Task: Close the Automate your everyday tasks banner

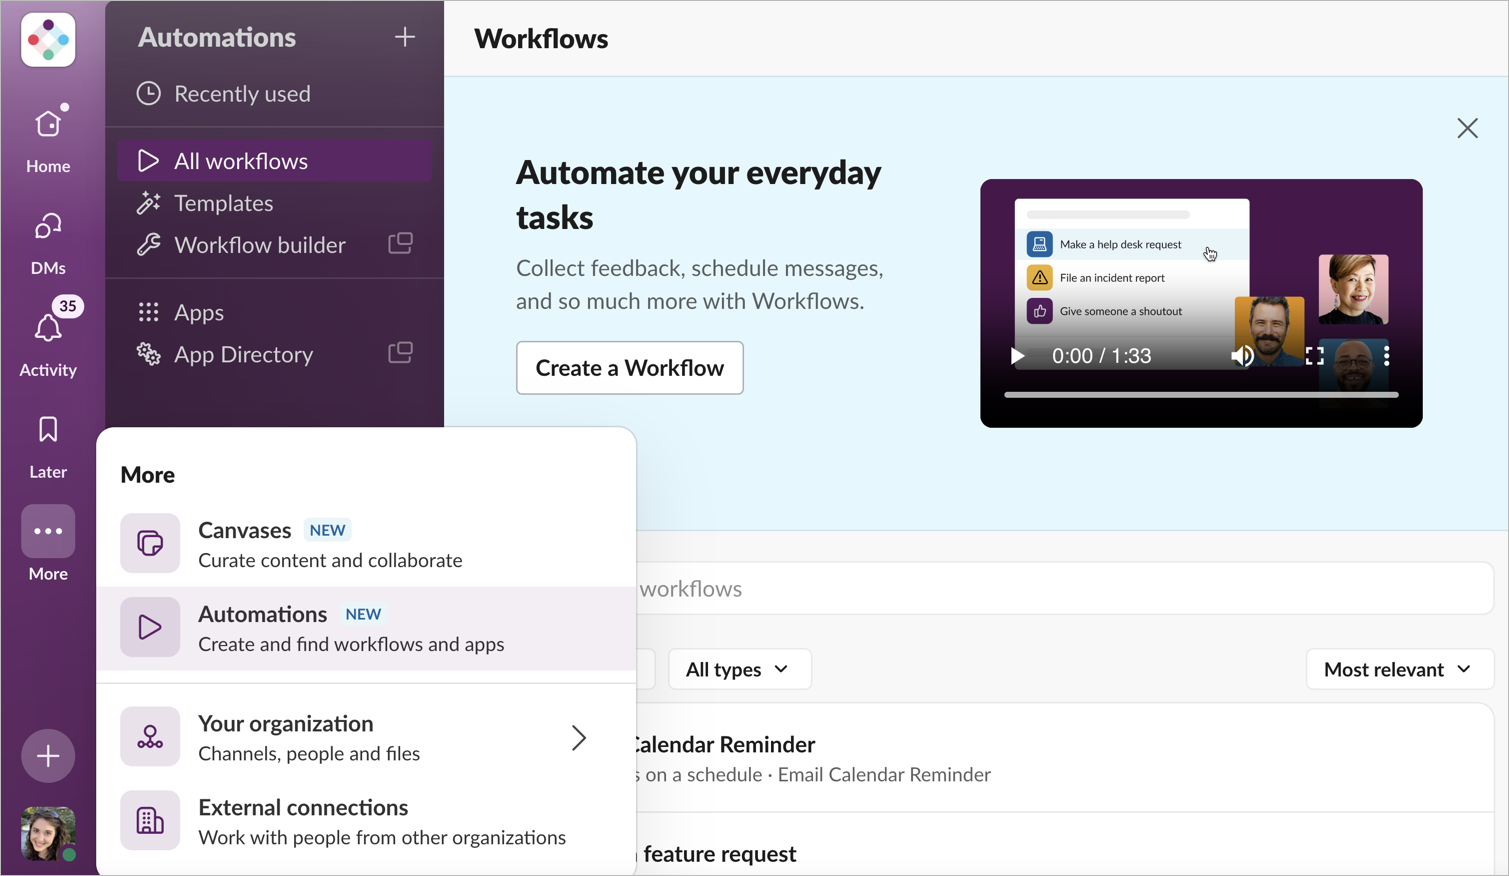Action: [x=1467, y=128]
